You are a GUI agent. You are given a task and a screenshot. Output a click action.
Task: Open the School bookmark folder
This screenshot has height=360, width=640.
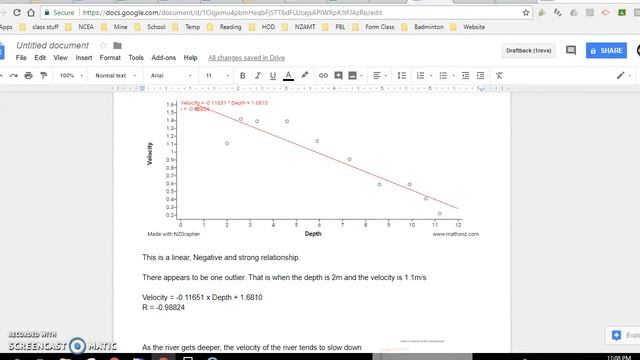(150, 27)
